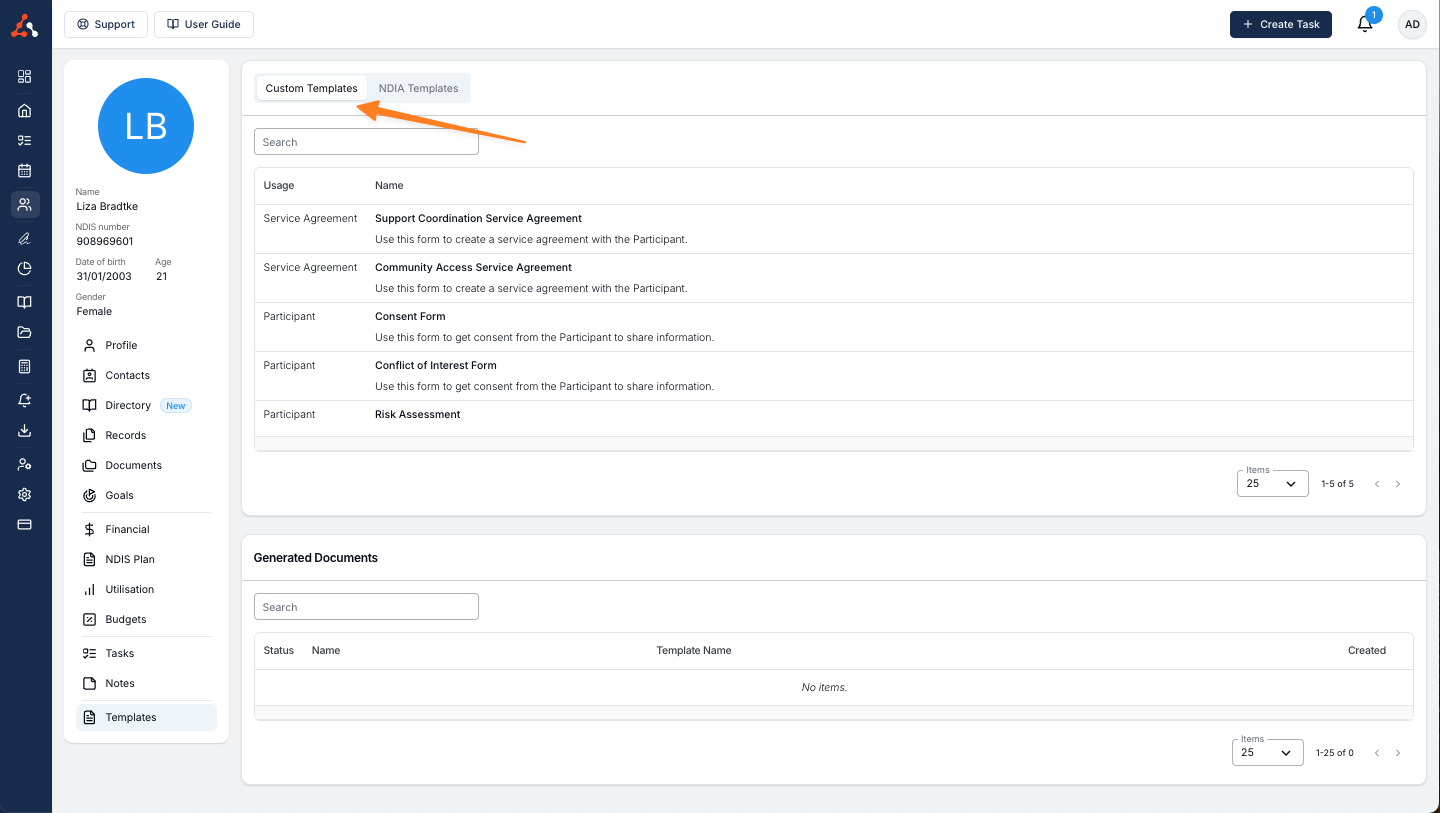1440x813 pixels.
Task: Expand Generated Documents items per page dropdown
Action: tap(1267, 753)
